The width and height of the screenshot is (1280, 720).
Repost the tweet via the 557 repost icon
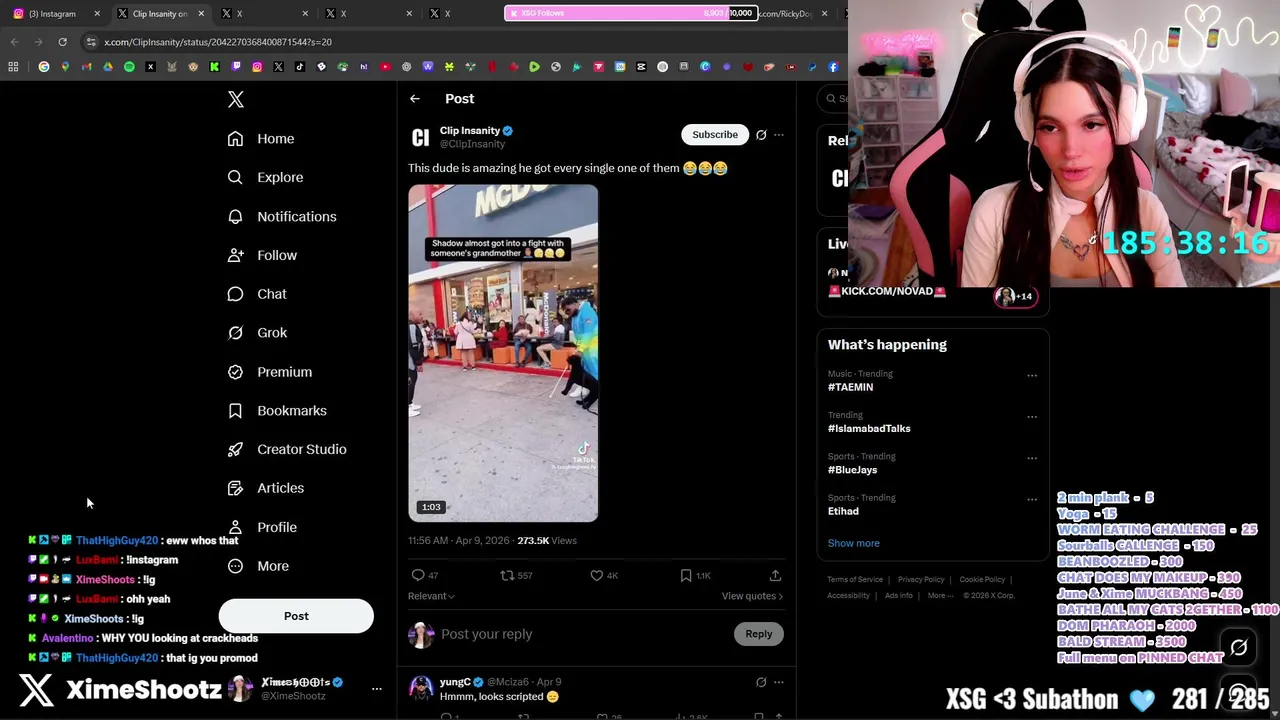507,575
